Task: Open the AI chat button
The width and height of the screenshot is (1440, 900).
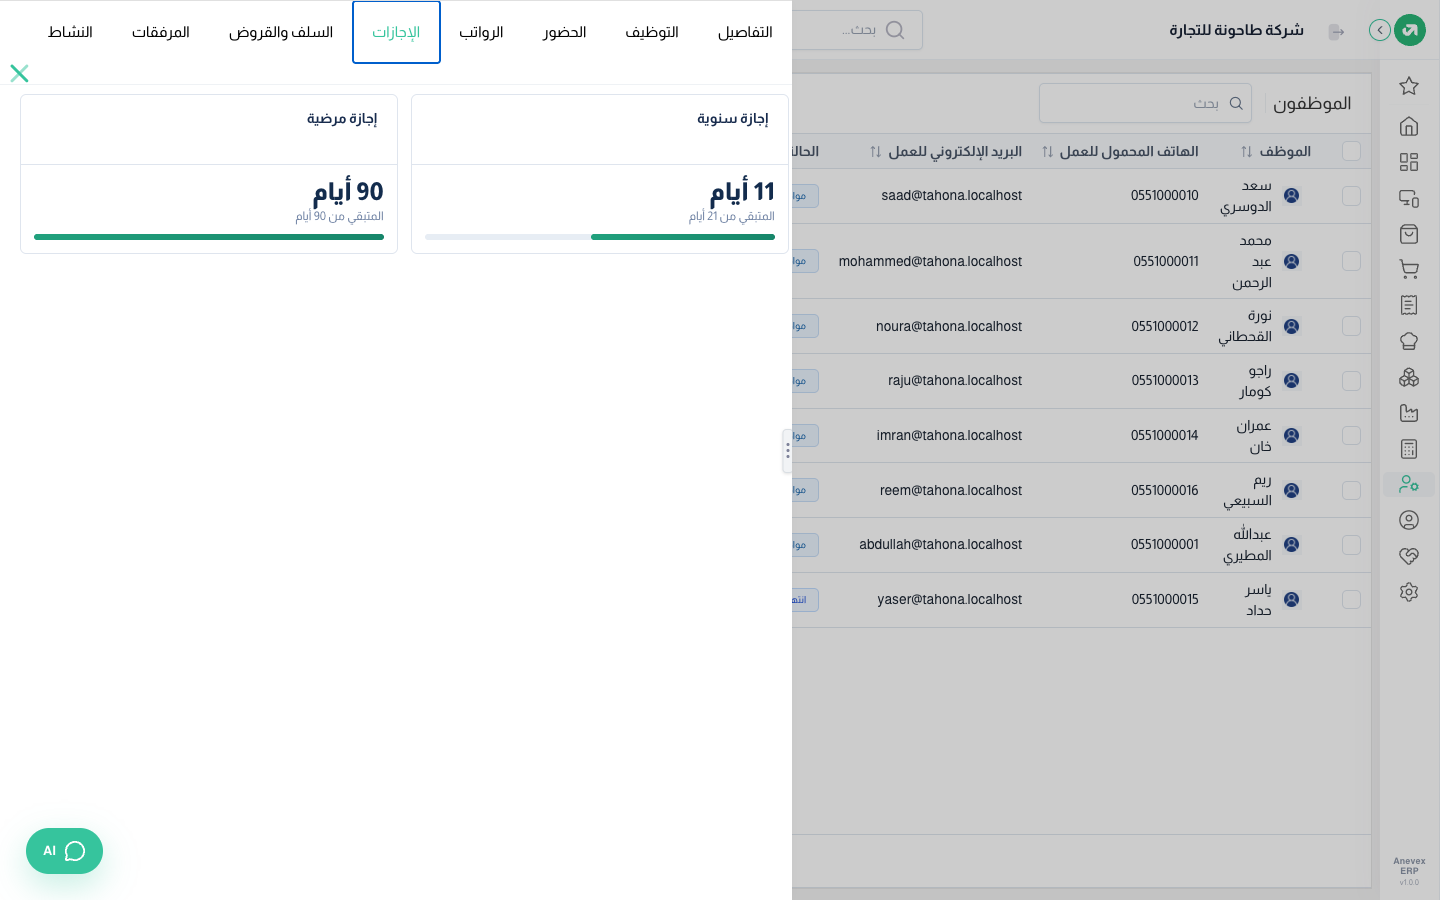Action: (64, 851)
